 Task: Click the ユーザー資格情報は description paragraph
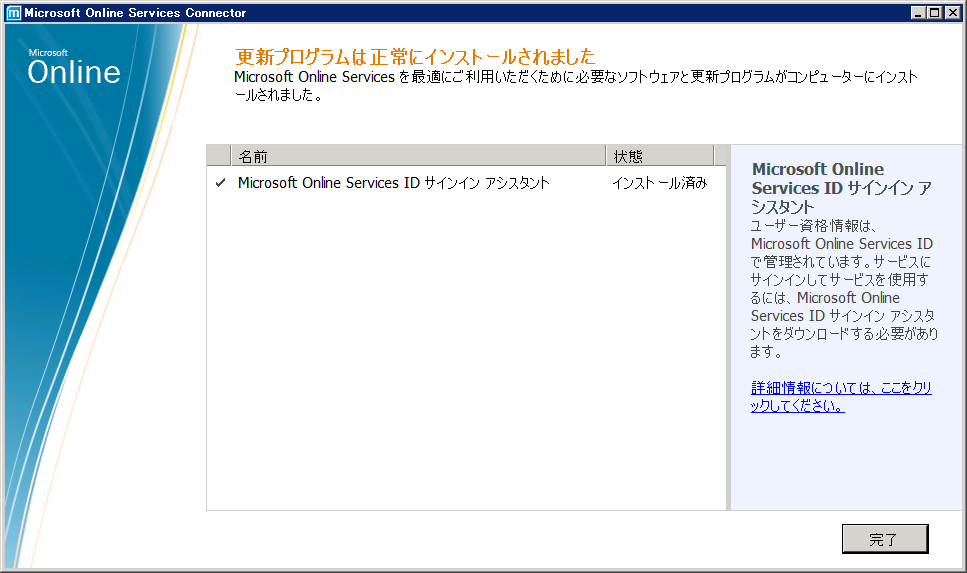point(844,289)
